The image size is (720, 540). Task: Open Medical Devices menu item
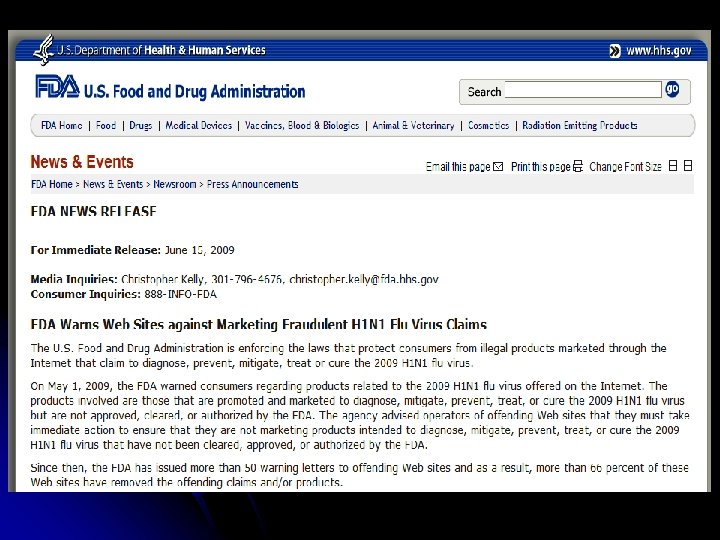pyautogui.click(x=198, y=125)
